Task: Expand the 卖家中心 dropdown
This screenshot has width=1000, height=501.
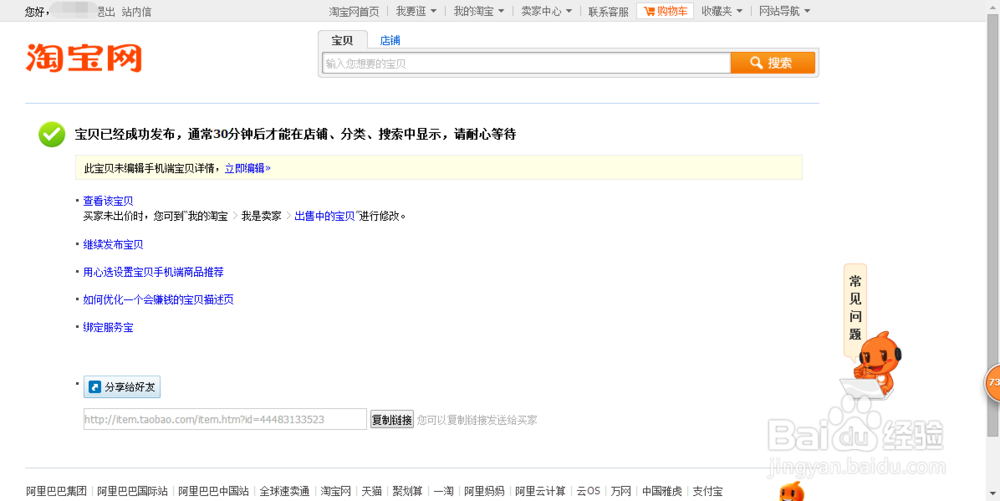Action: point(547,11)
